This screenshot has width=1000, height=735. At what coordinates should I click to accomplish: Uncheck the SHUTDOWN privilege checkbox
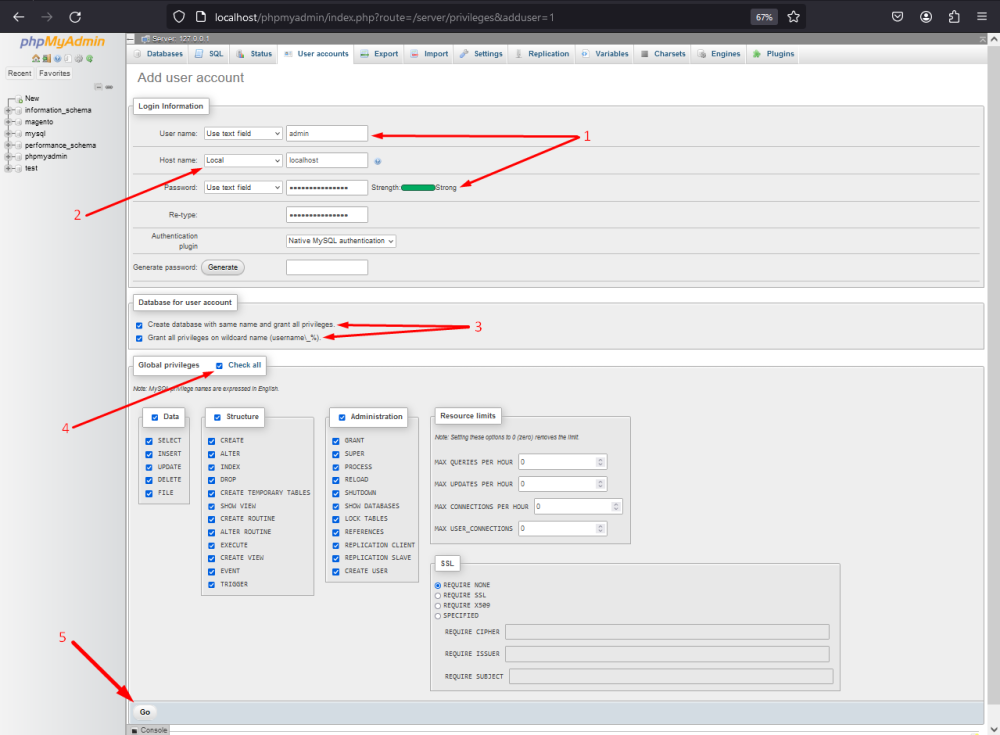[335, 493]
